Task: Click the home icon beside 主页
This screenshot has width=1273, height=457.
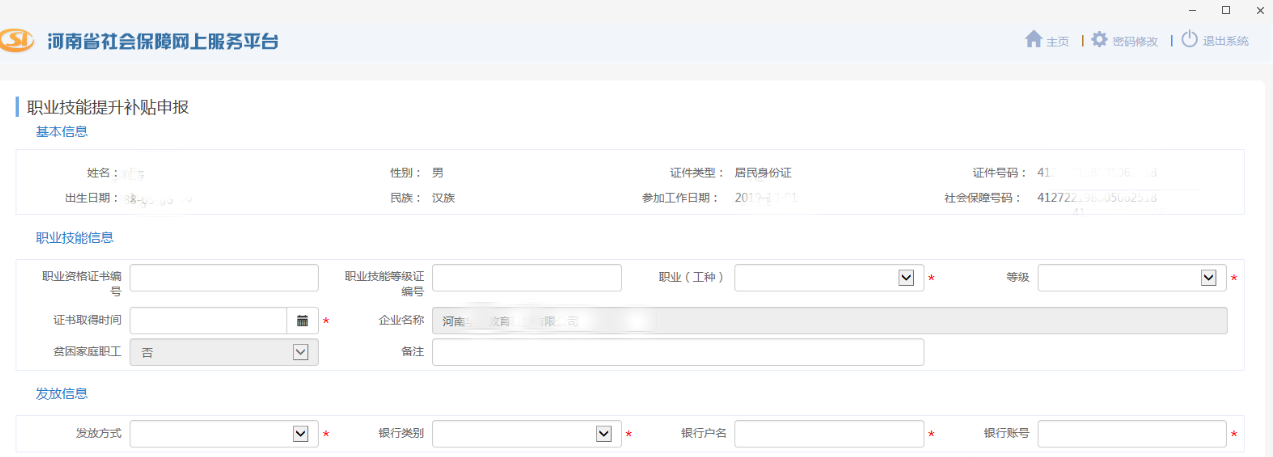Action: (x=1034, y=40)
